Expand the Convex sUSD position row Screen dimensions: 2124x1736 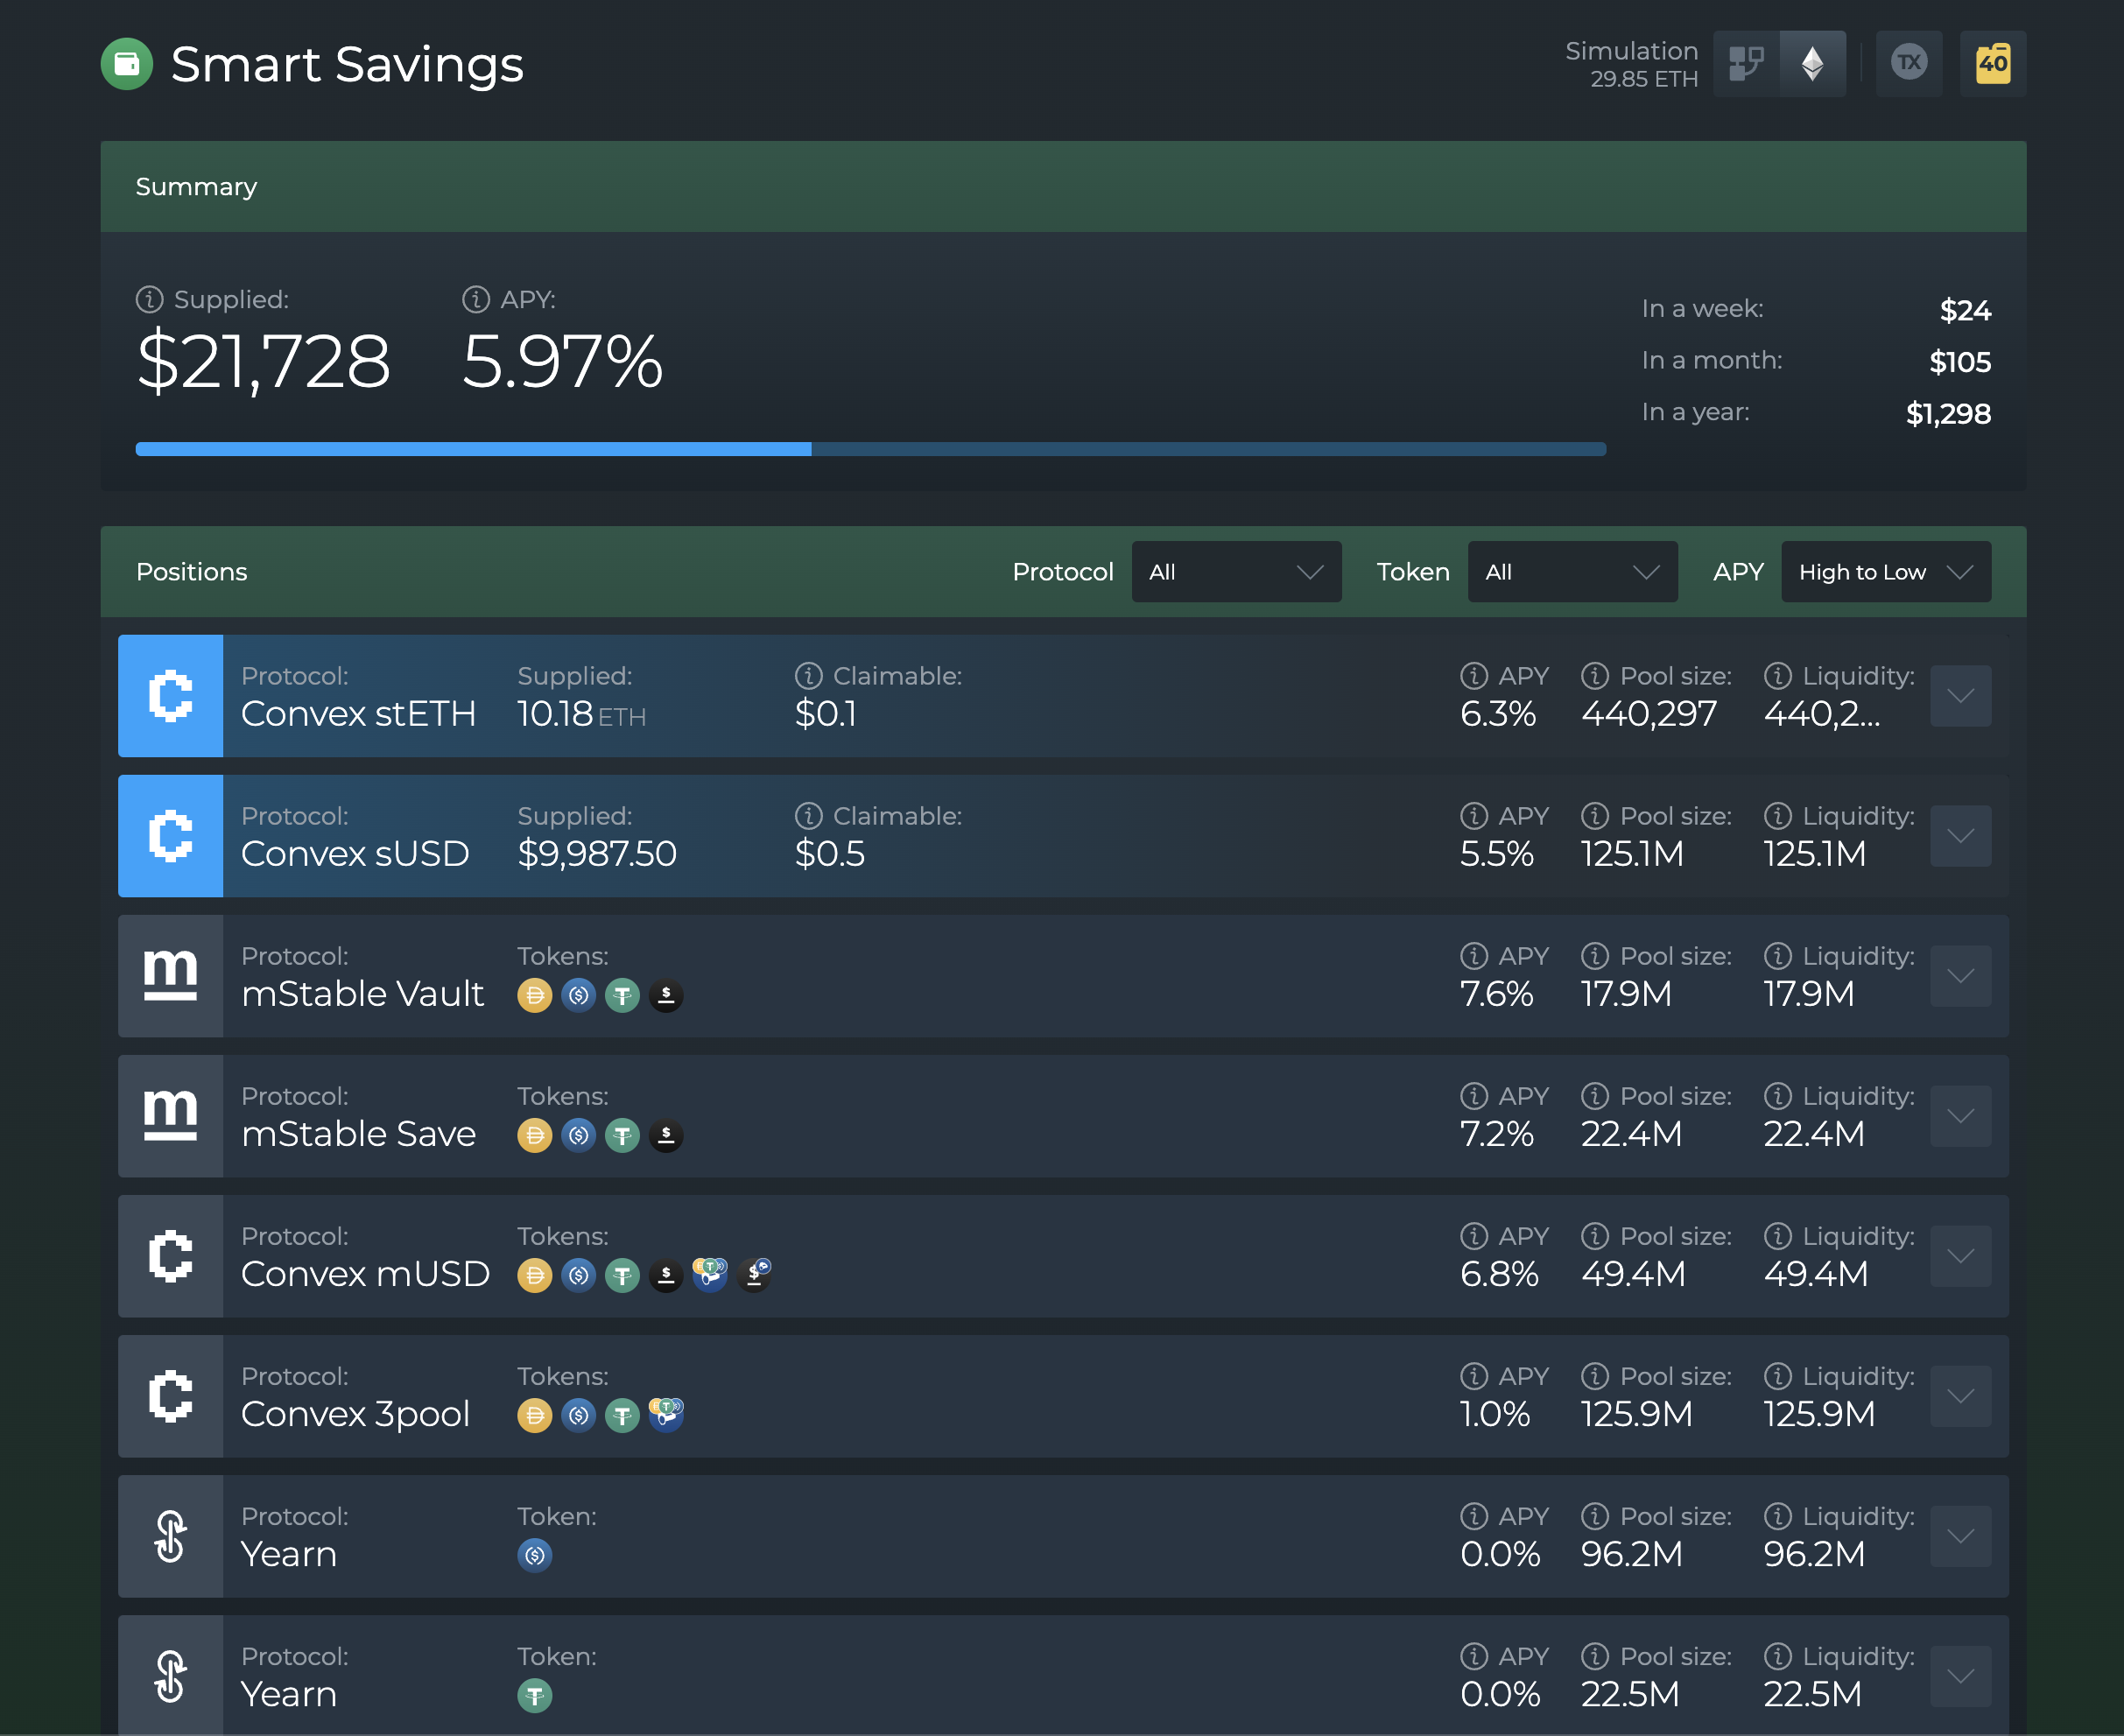tap(1960, 836)
